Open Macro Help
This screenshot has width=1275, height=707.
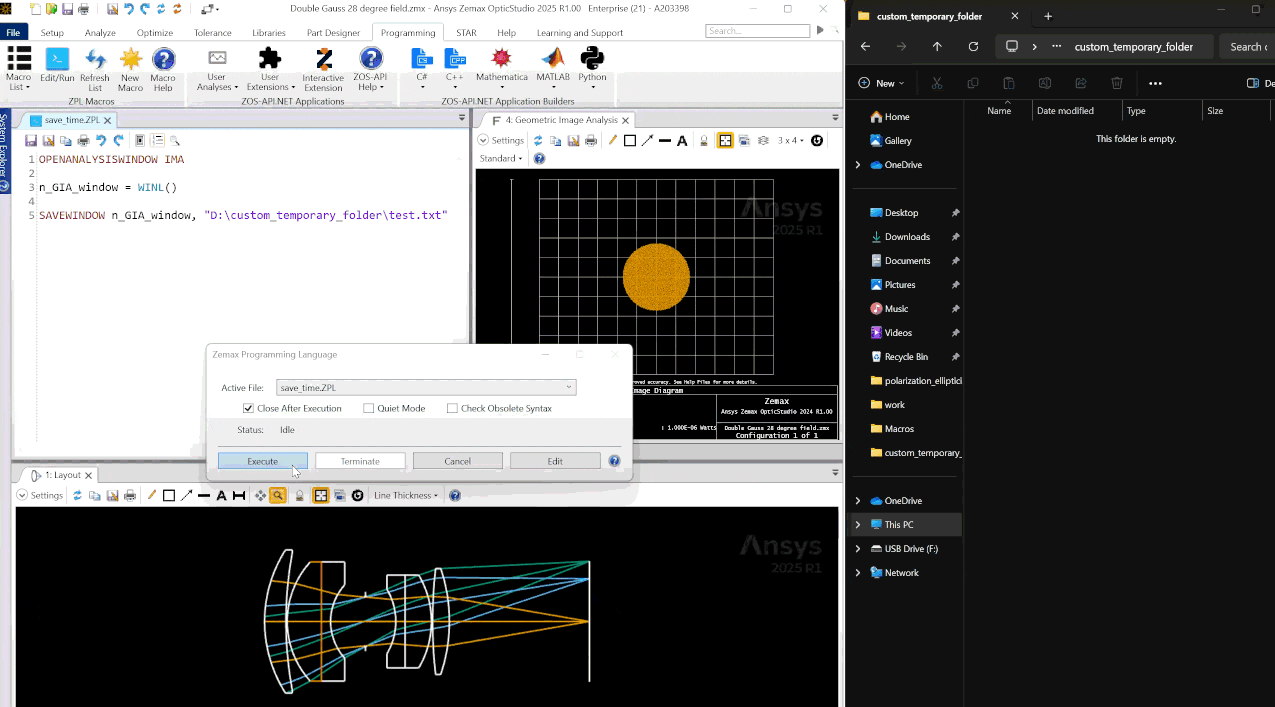click(x=163, y=68)
